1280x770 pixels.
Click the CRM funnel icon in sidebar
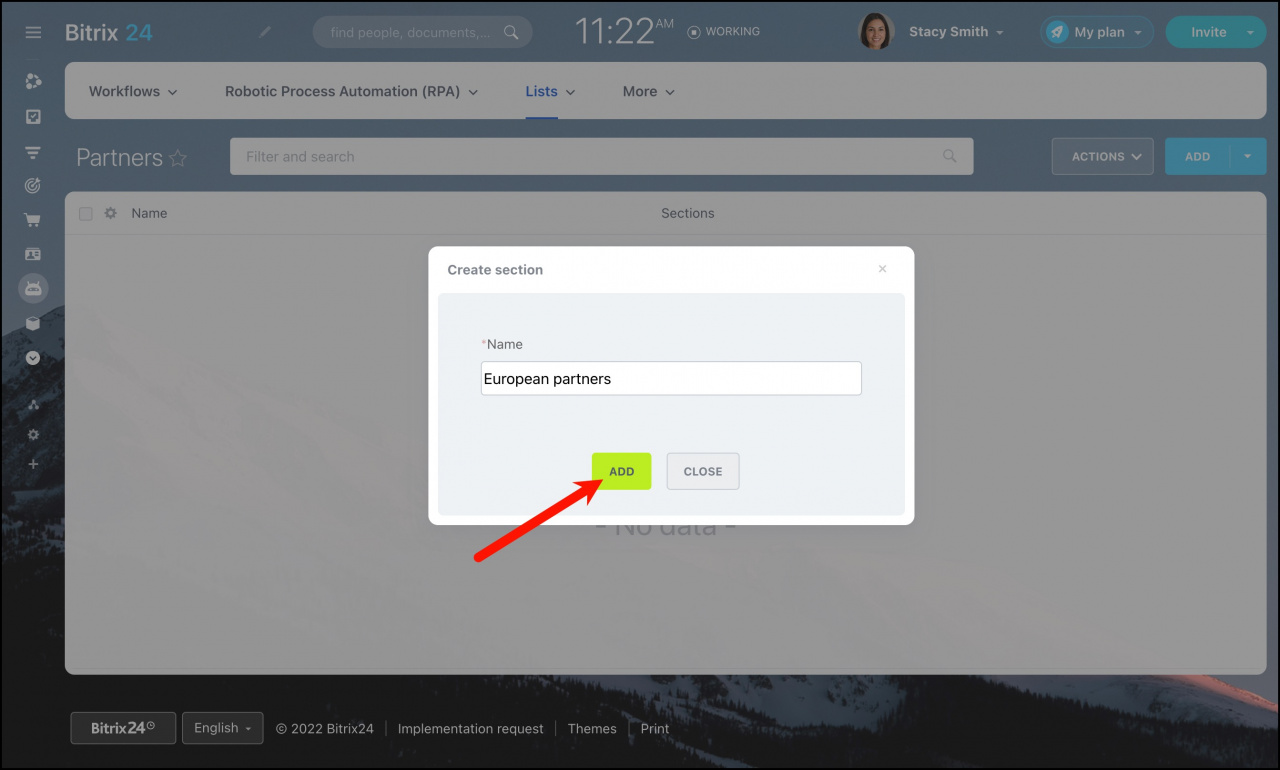[33, 152]
